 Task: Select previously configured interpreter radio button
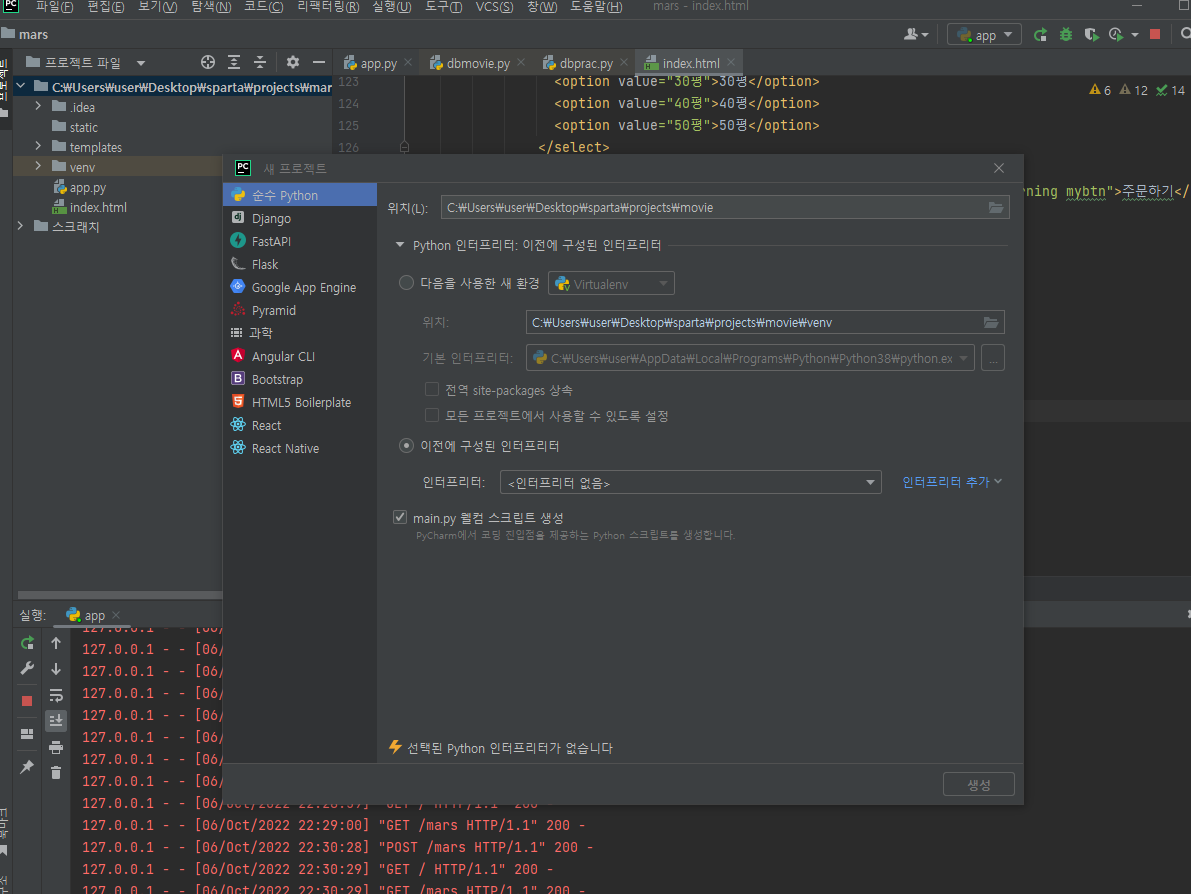point(406,446)
